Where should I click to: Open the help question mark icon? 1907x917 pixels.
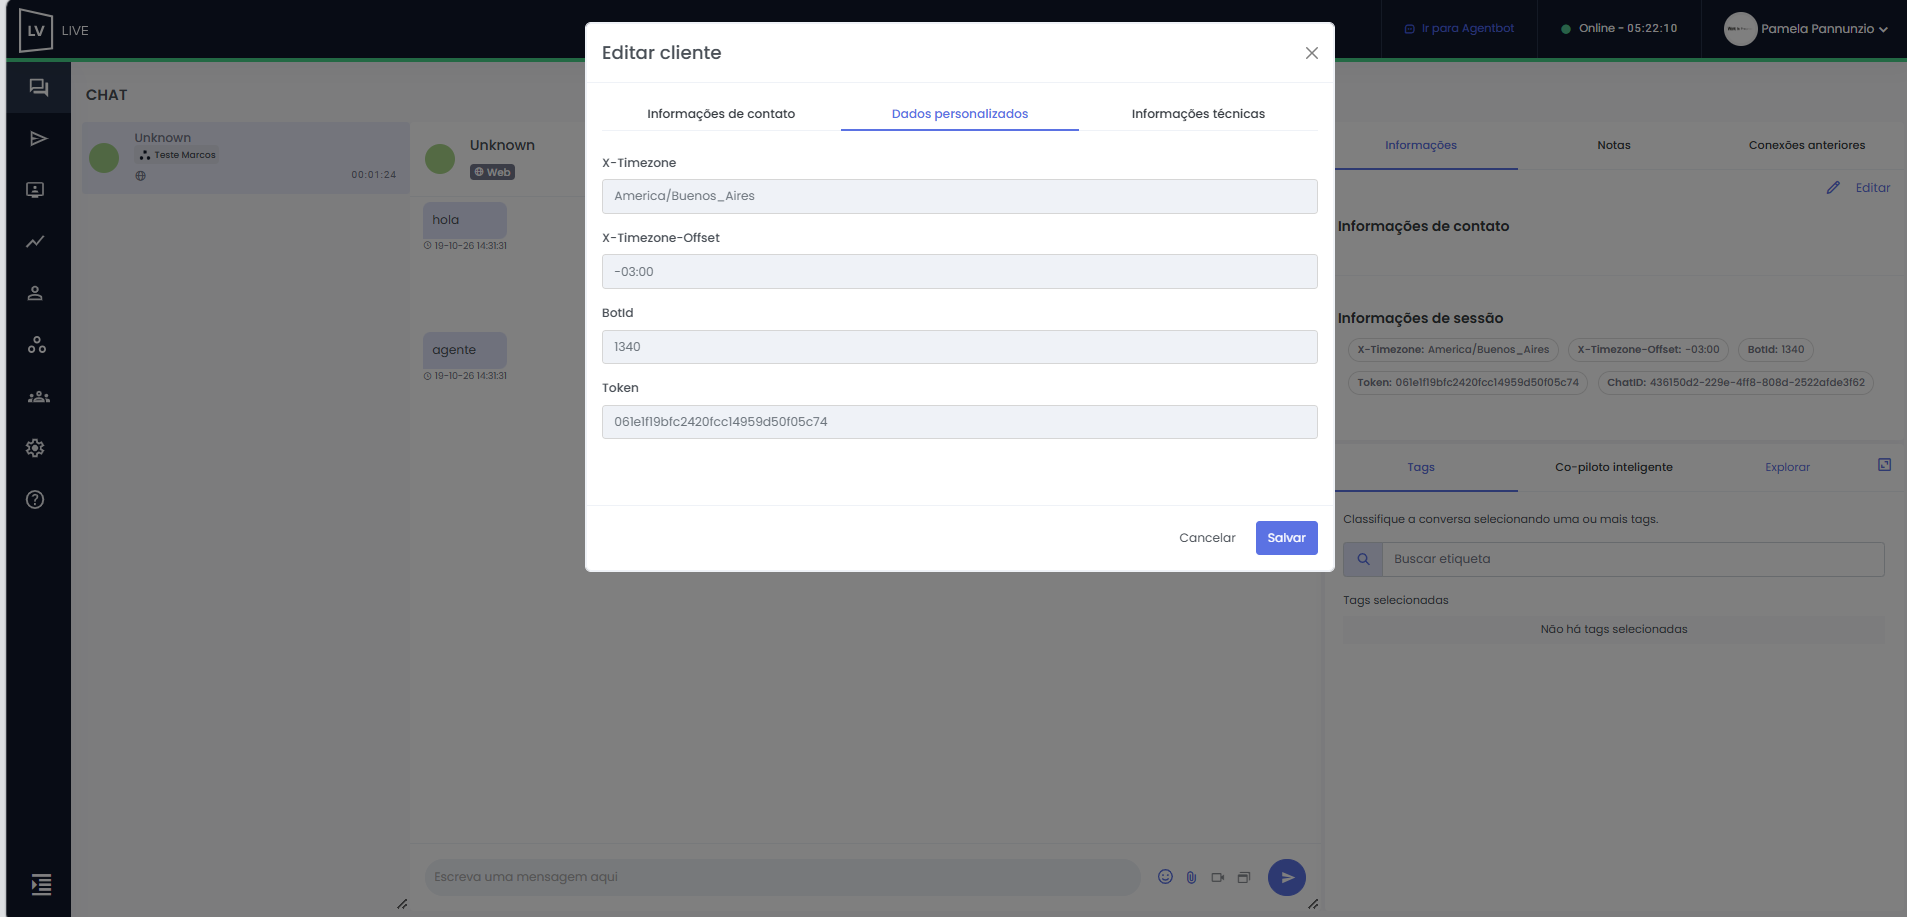tap(36, 500)
